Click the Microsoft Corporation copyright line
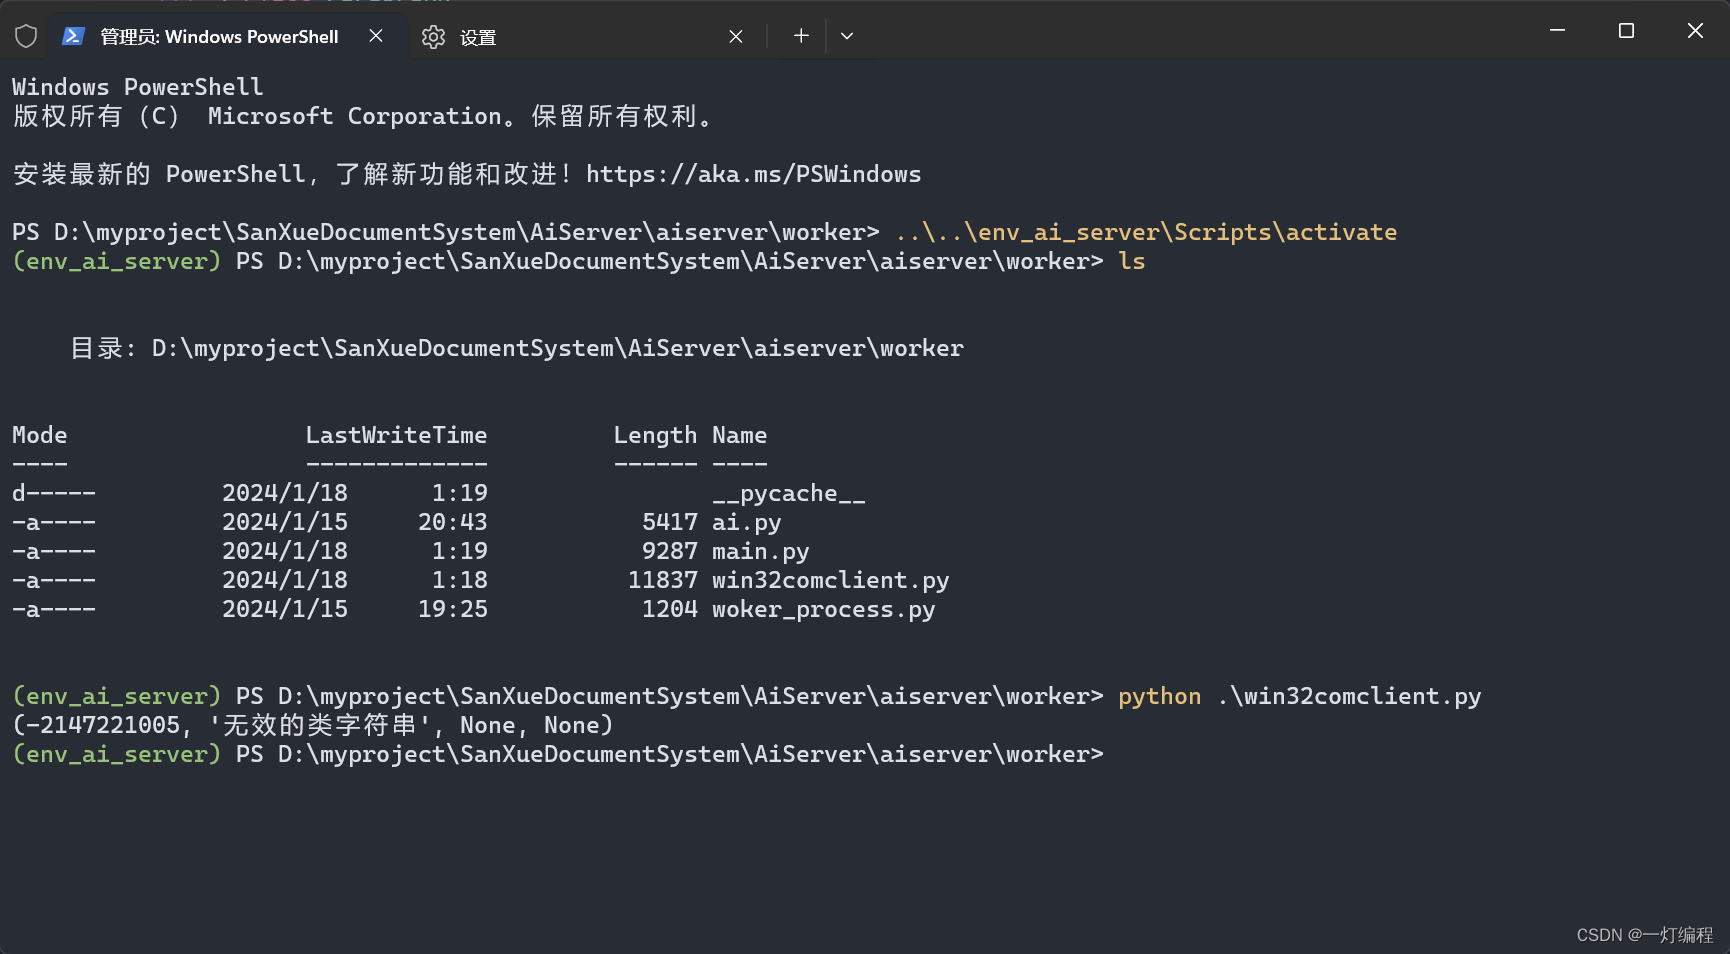This screenshot has height=954, width=1730. (x=364, y=116)
